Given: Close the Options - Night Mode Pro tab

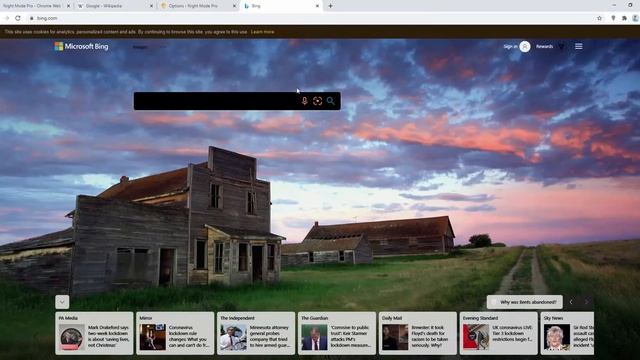Looking at the screenshot, I should [x=234, y=6].
